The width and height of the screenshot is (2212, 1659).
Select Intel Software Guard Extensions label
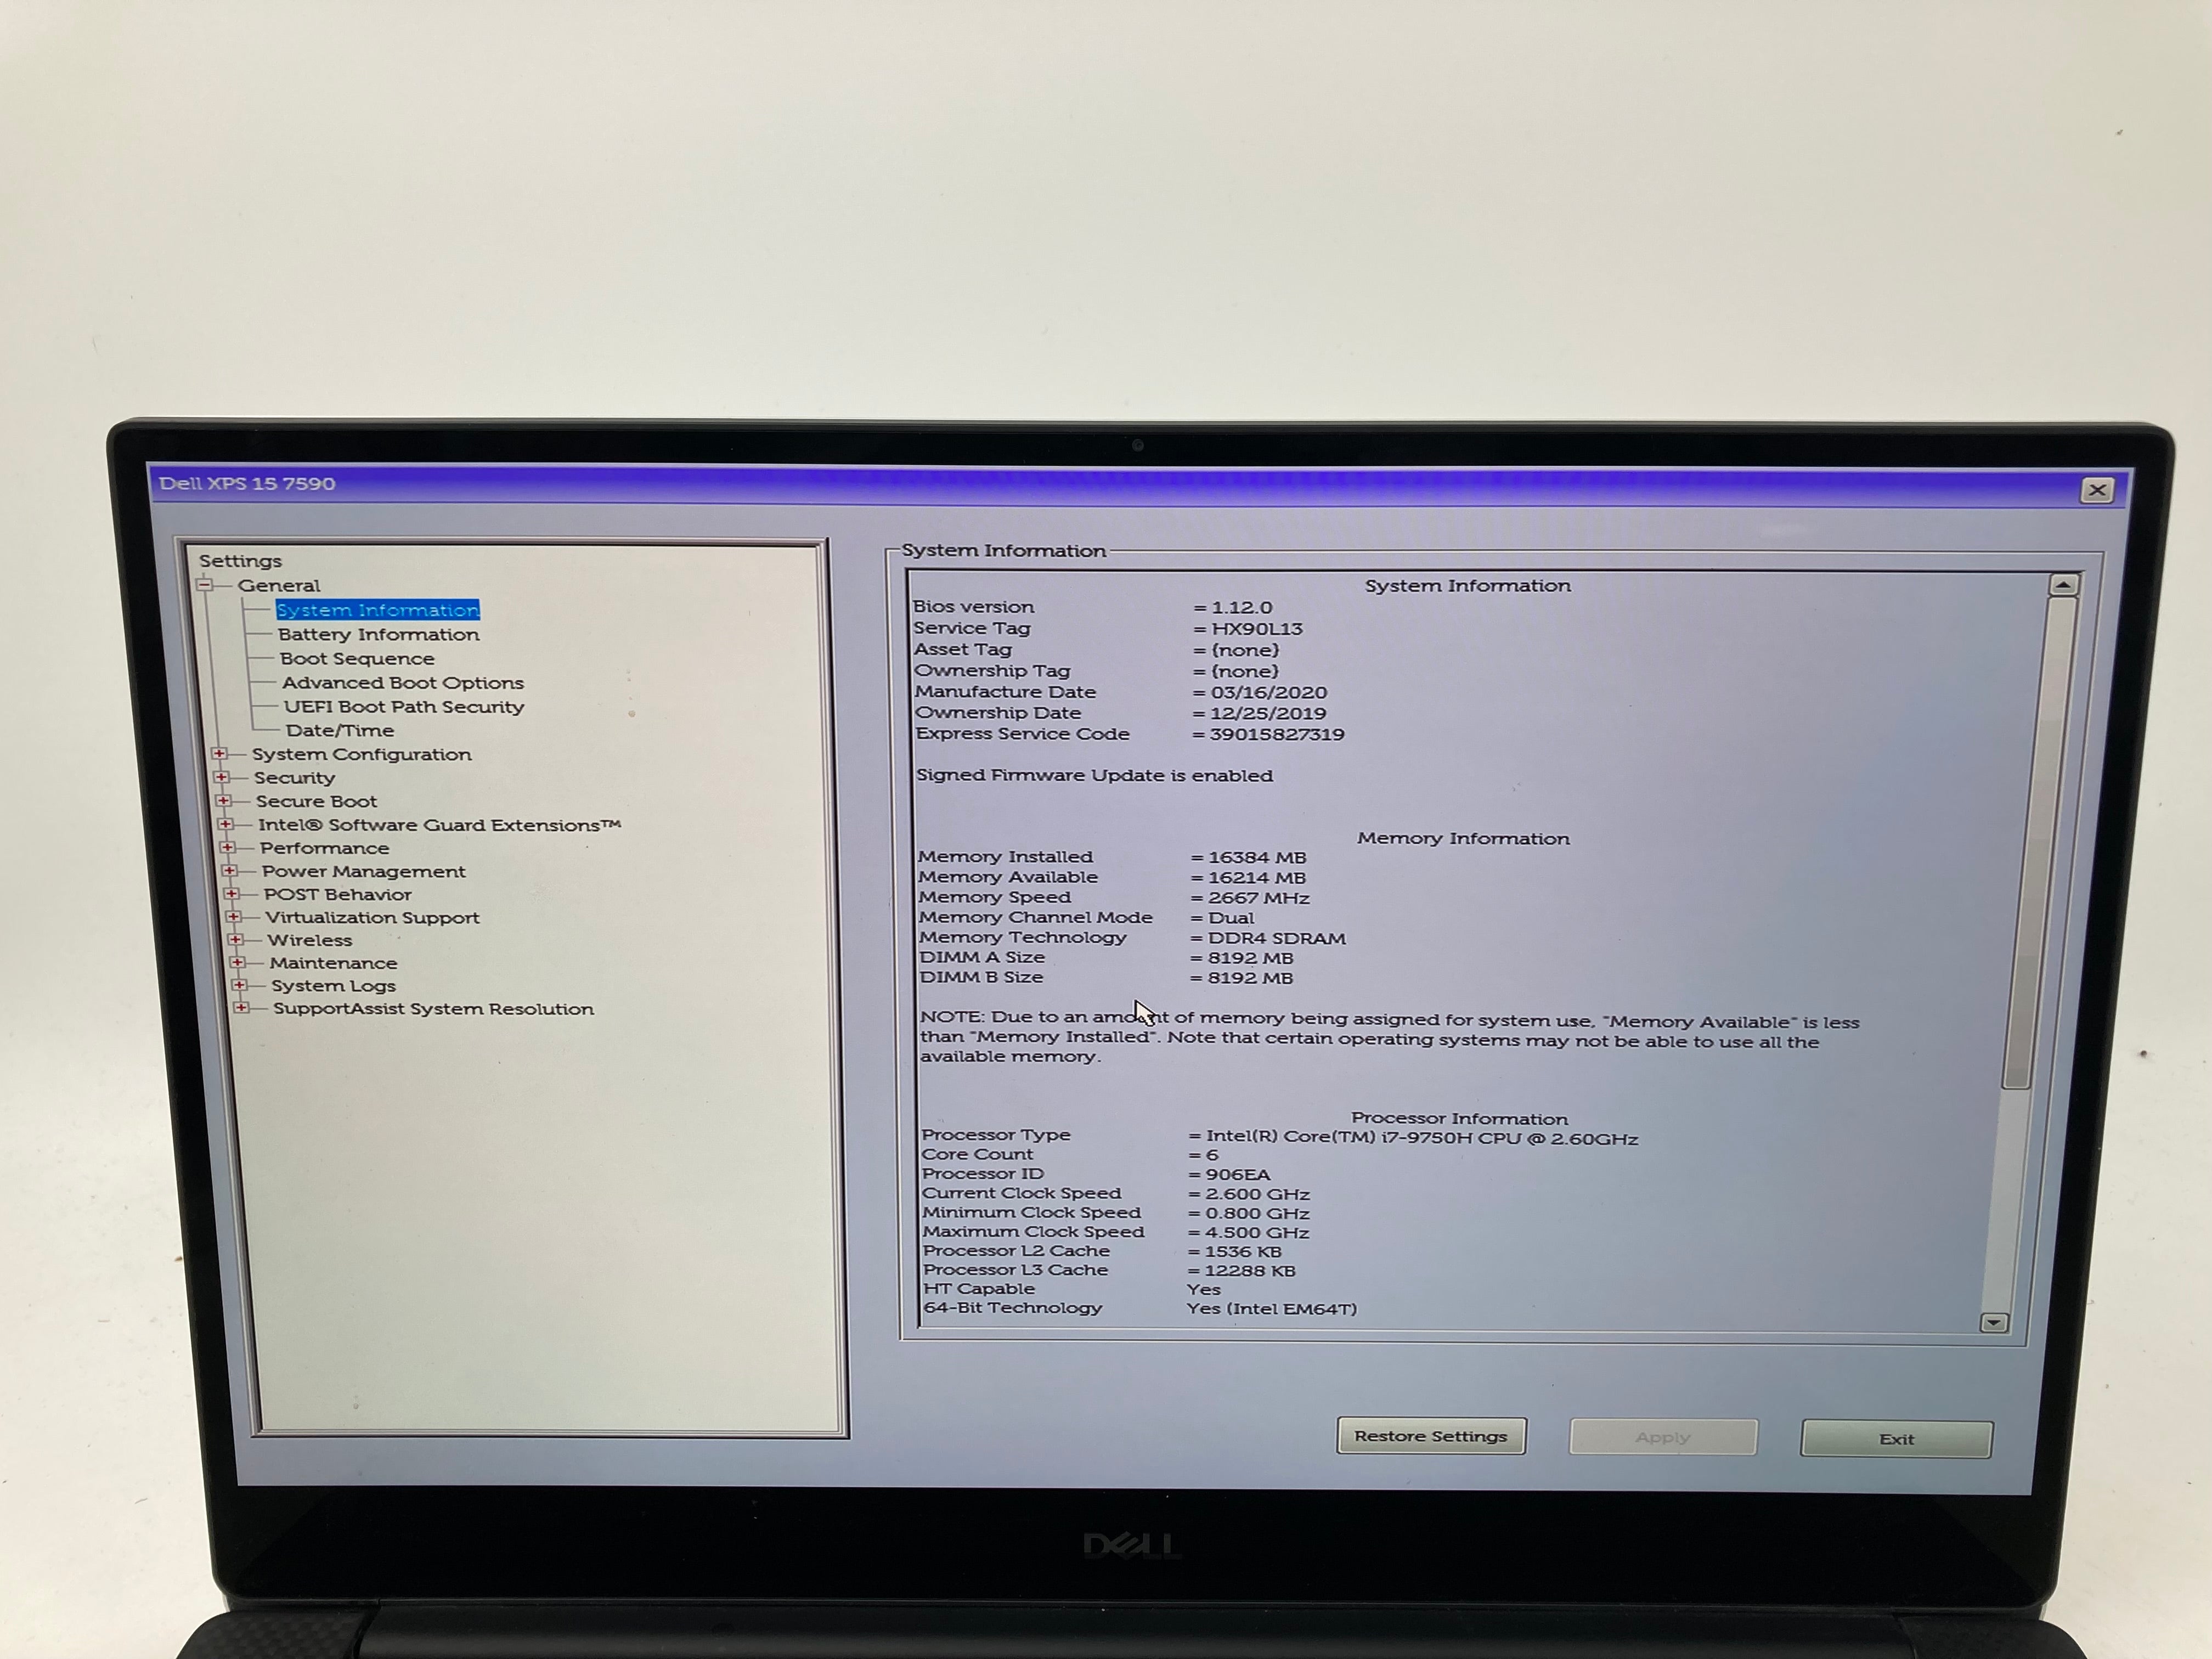coord(439,825)
